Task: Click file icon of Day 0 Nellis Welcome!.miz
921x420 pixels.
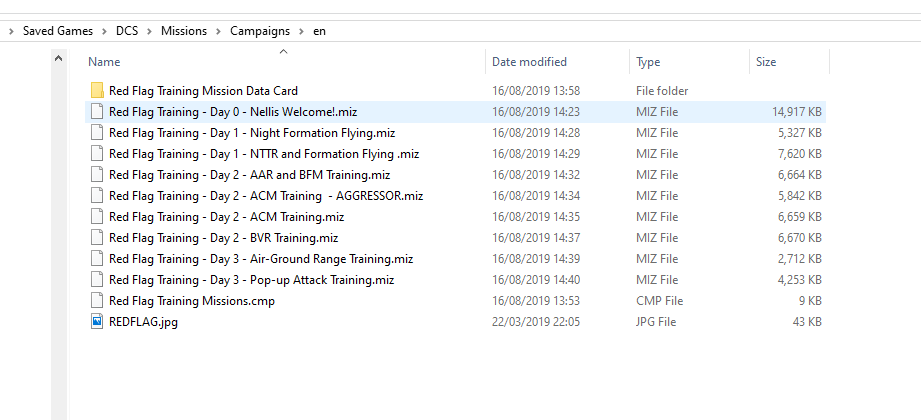Action: click(x=98, y=112)
